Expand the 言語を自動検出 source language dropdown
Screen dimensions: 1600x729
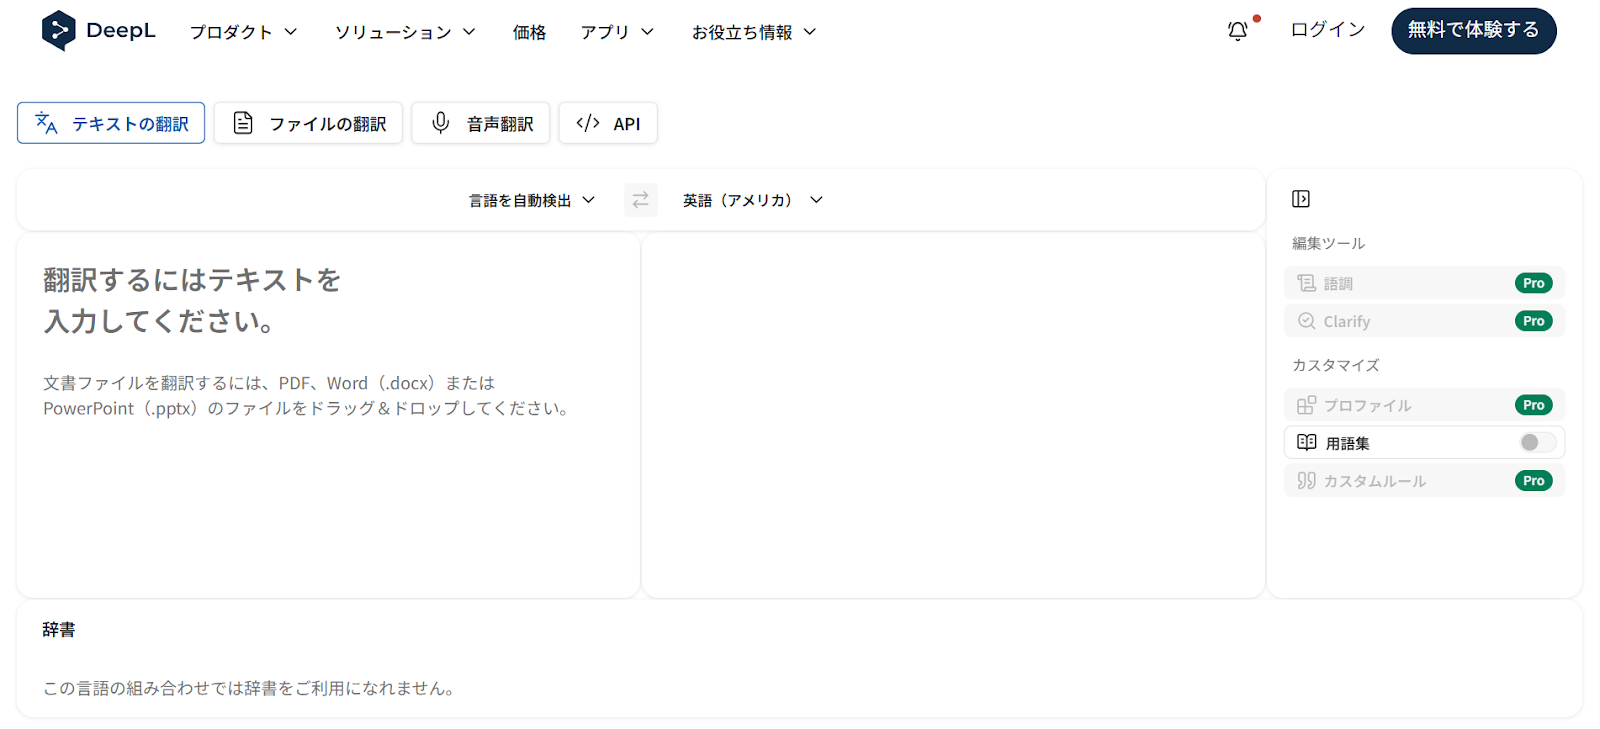[532, 200]
